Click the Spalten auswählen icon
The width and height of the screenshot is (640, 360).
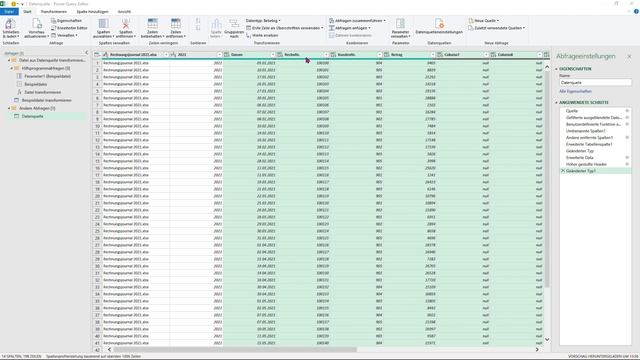click(103, 24)
